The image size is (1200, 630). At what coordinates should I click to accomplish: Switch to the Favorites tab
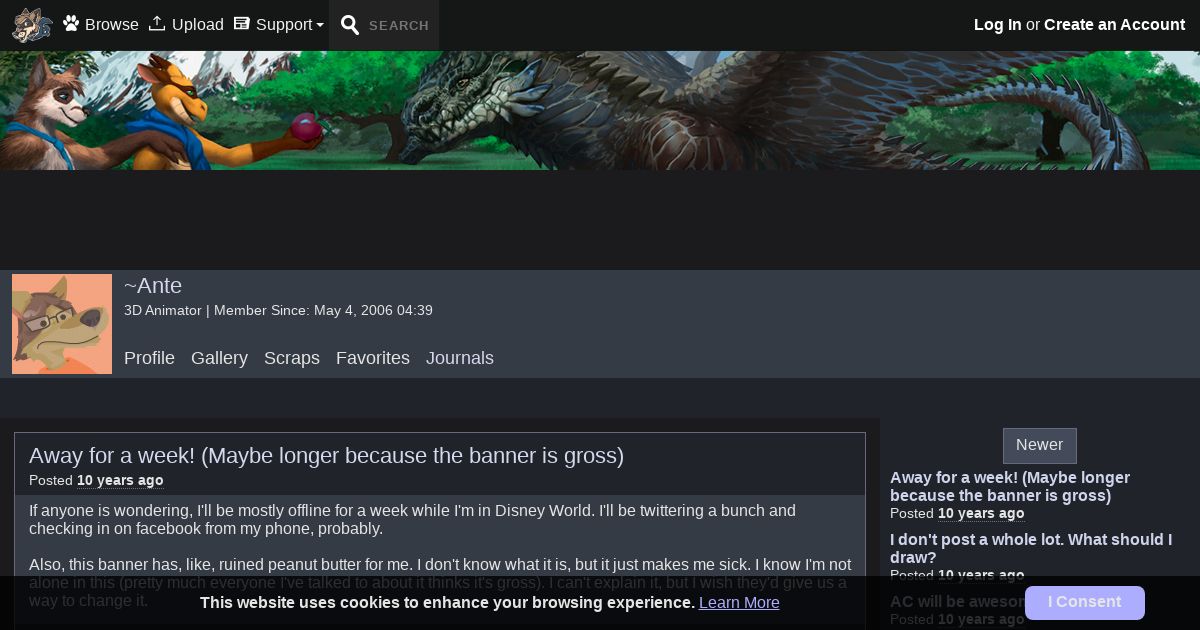click(373, 358)
